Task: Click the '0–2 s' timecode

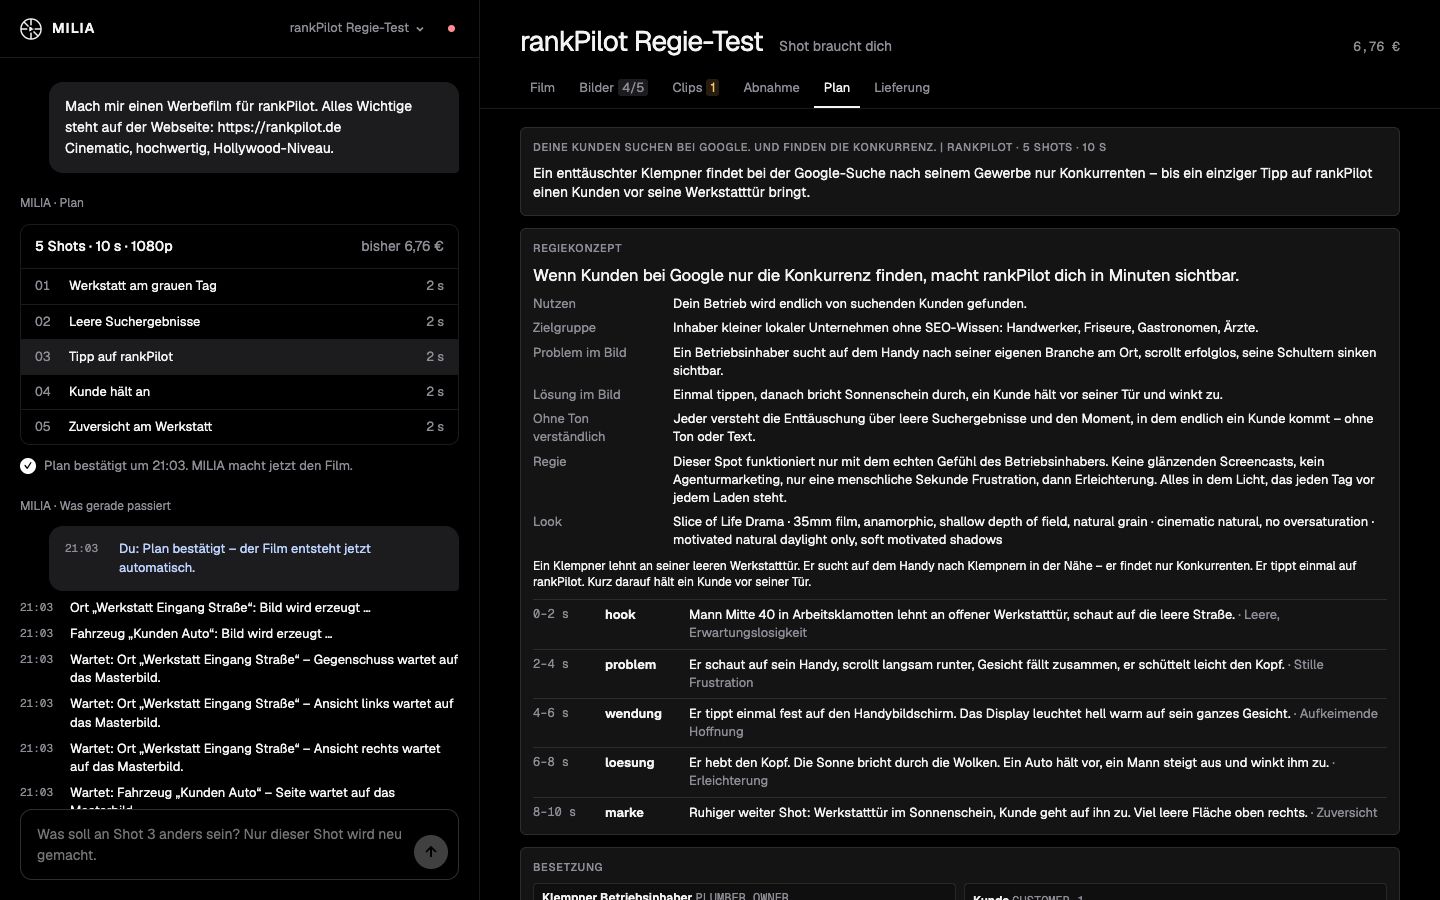Action: (x=551, y=615)
